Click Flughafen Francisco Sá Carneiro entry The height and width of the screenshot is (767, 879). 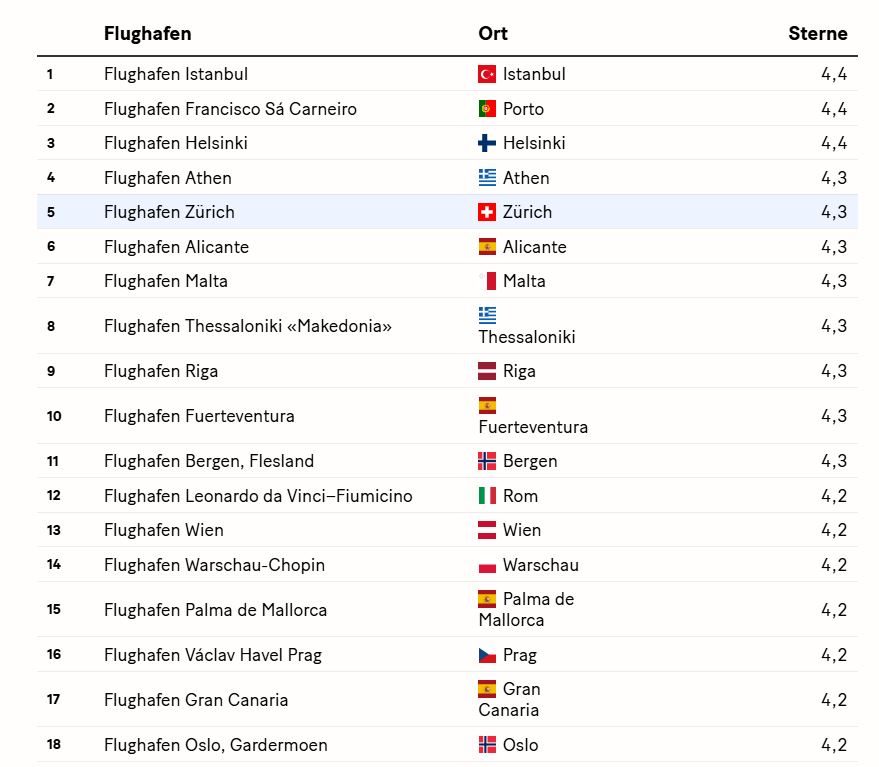230,109
